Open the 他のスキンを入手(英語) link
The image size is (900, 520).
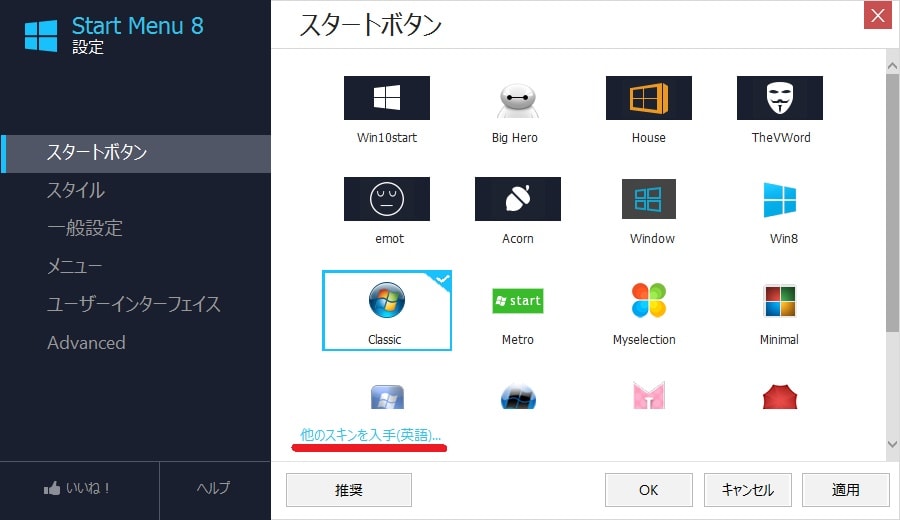pyautogui.click(x=370, y=435)
